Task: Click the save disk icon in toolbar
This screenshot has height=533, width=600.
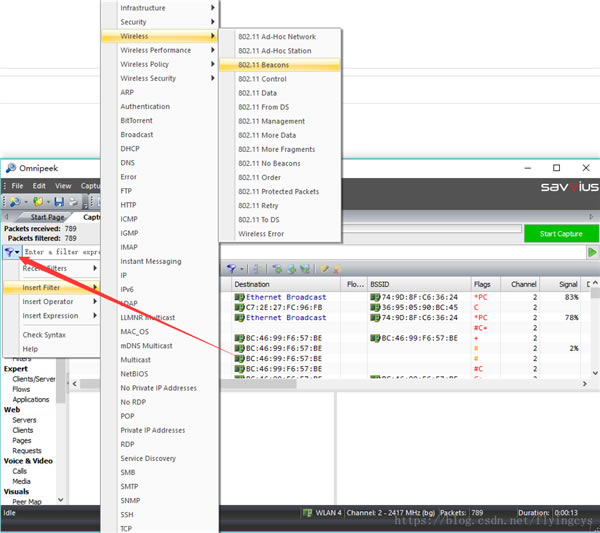Action: click(59, 202)
